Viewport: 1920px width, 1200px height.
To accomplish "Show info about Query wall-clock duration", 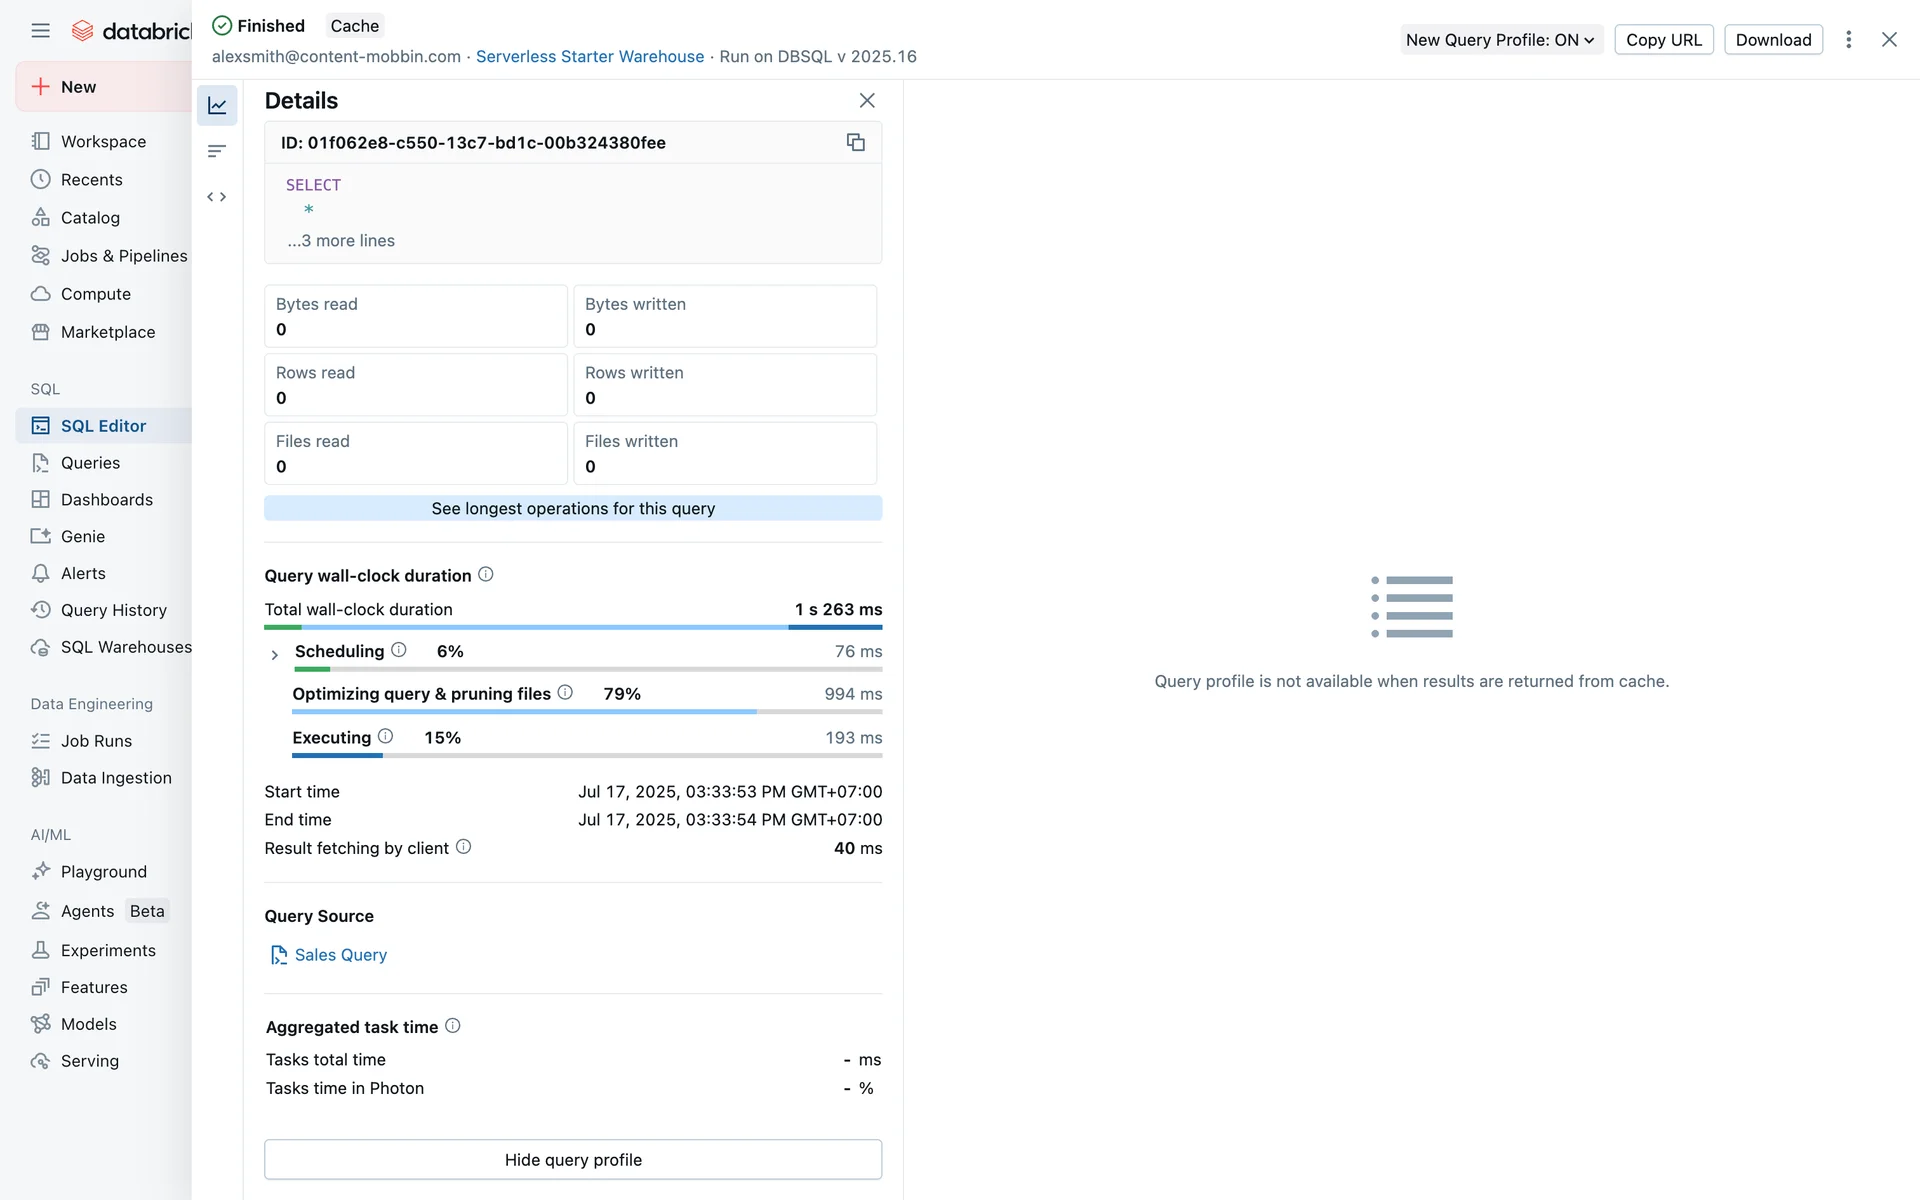I will [486, 575].
